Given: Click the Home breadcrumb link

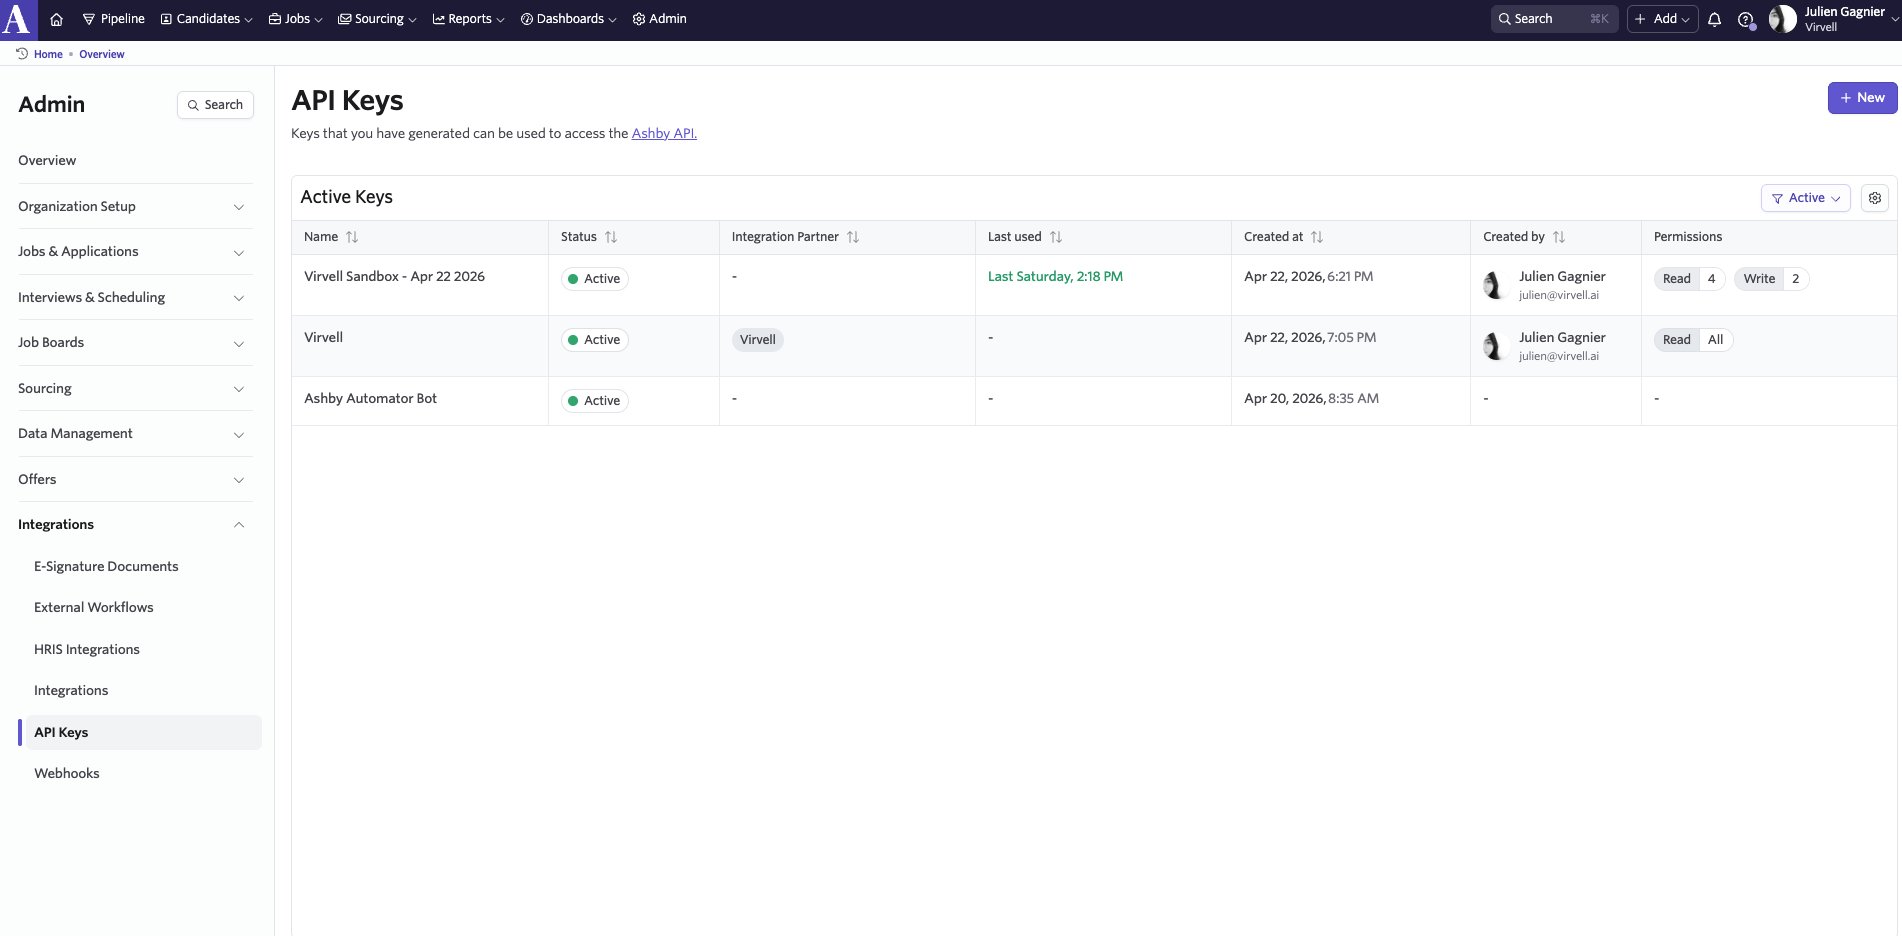Looking at the screenshot, I should [x=48, y=54].
